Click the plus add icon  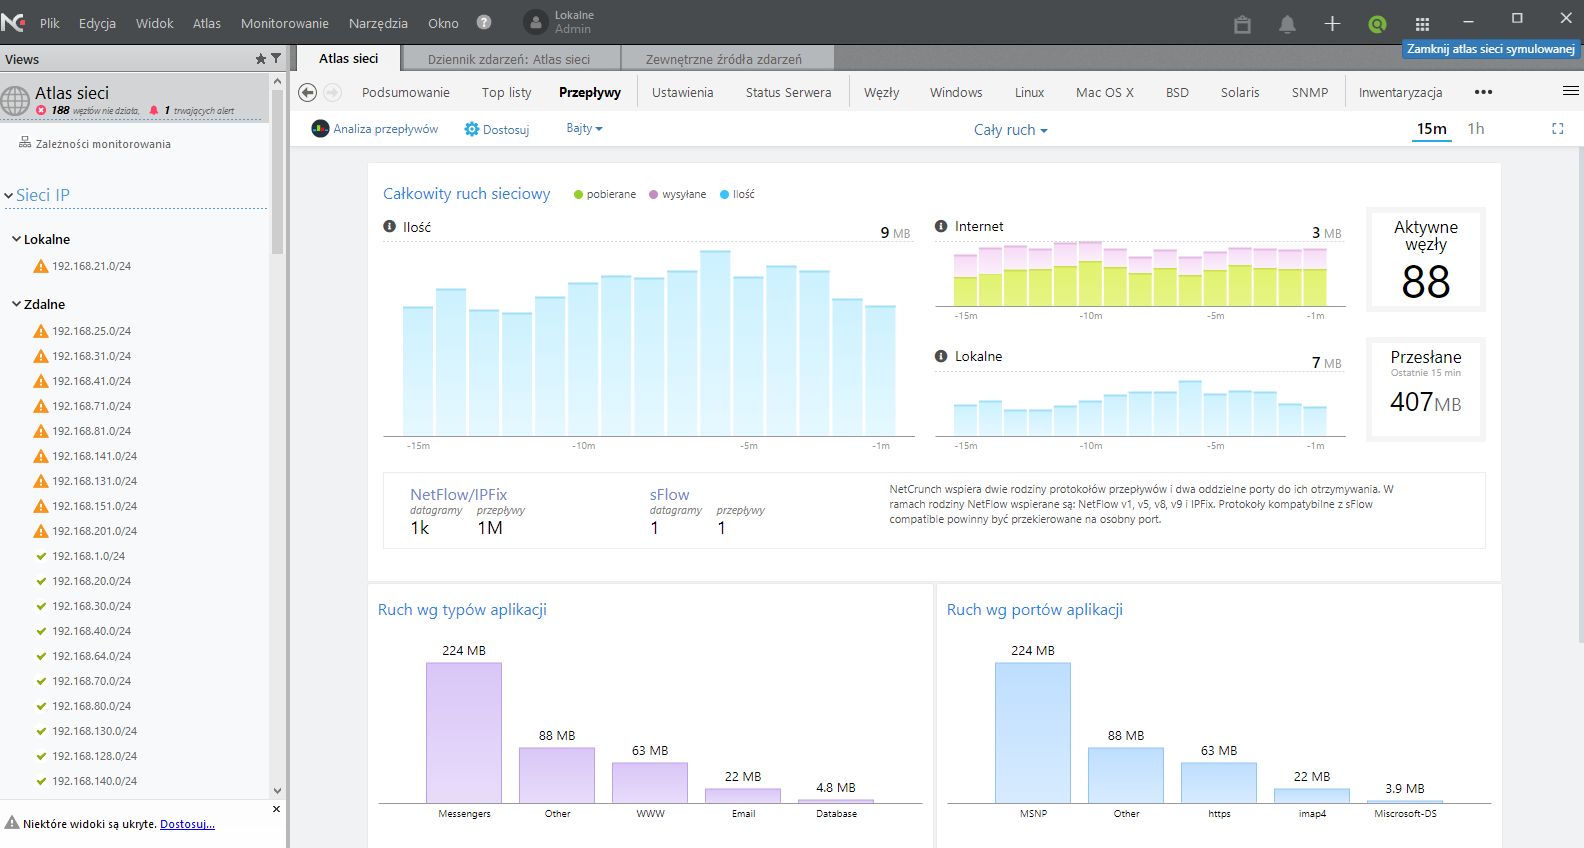point(1332,24)
